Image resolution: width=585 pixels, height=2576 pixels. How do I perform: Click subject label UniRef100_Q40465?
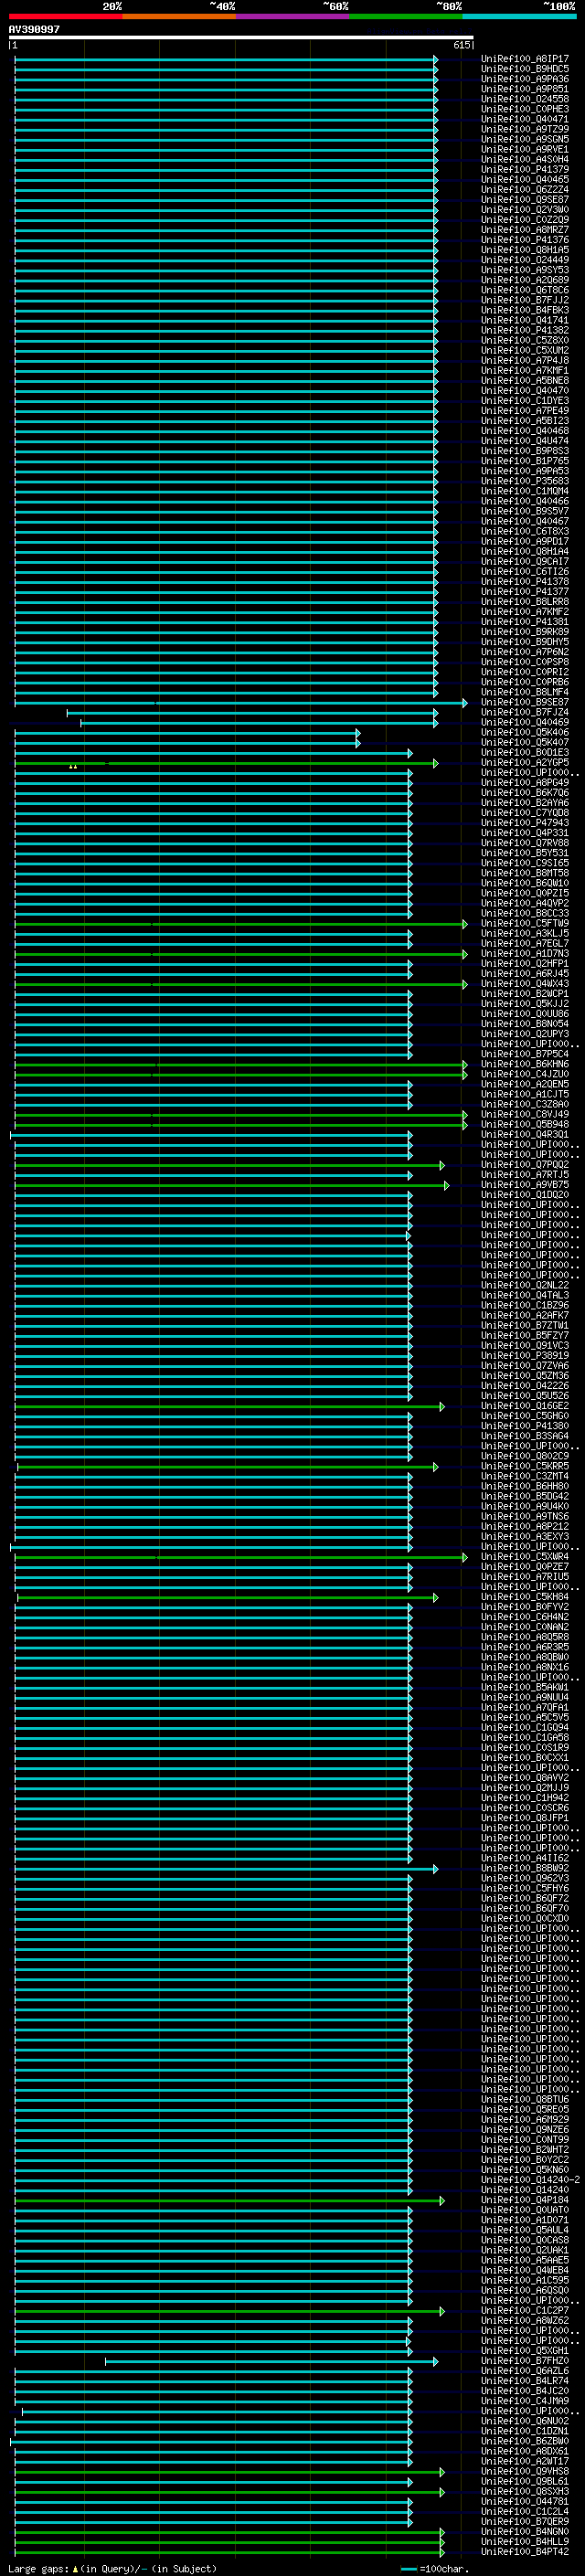(x=525, y=179)
